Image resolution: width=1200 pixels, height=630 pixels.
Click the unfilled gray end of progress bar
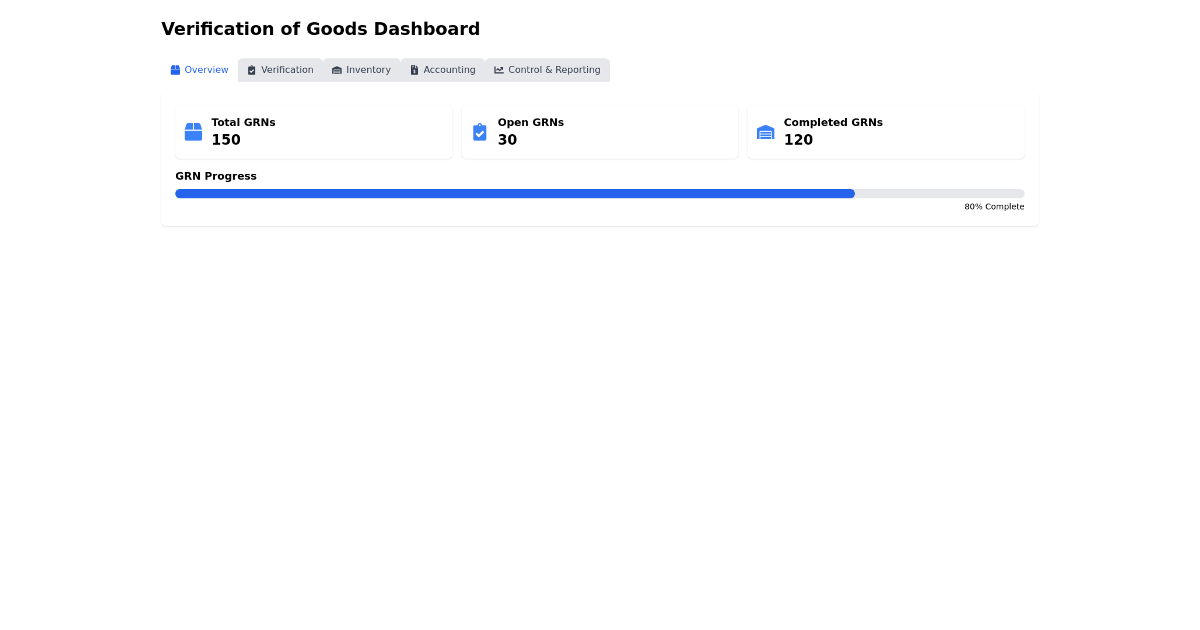(940, 194)
